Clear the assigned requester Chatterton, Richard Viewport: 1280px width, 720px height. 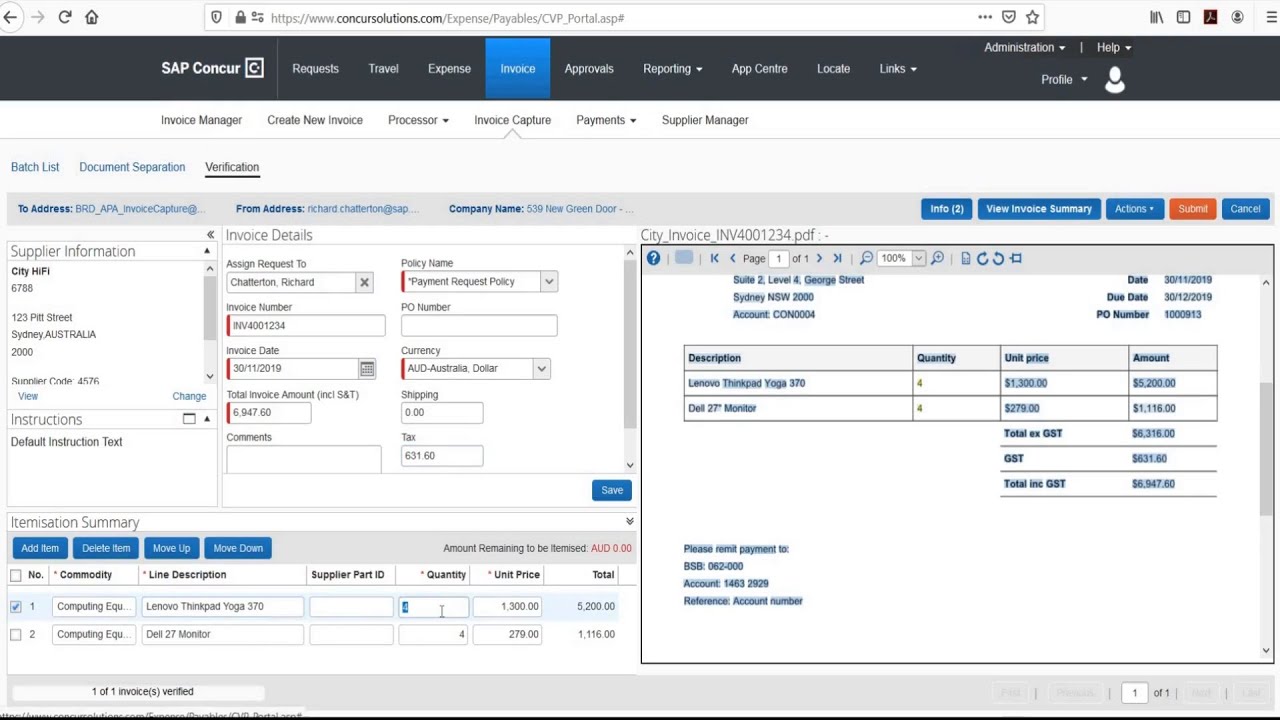click(x=364, y=281)
